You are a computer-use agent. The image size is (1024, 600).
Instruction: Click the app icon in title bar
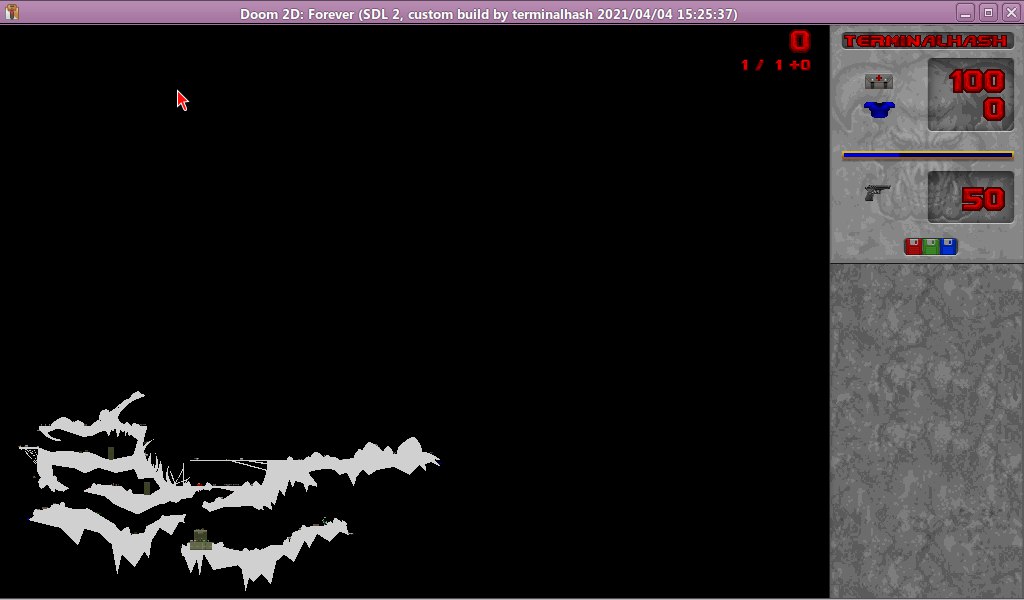12,12
